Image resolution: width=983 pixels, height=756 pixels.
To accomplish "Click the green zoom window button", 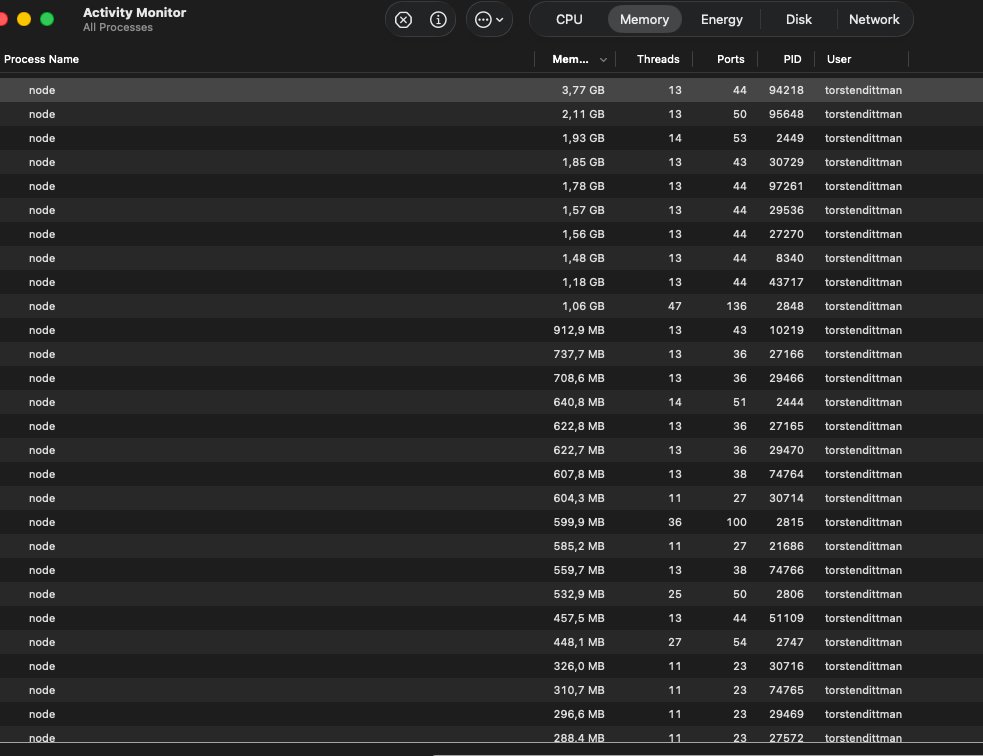I will (x=47, y=19).
